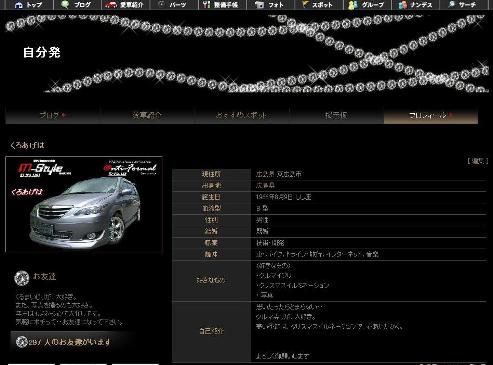Viewport: 493px width, 365px height.
Task: Select the highlighted プロフィール tab
Action: (431, 116)
